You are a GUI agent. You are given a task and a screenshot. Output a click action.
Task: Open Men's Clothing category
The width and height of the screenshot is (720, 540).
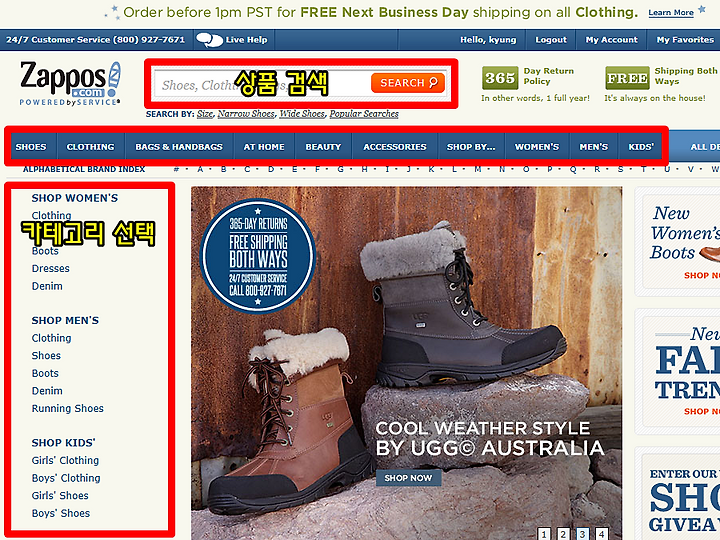[51, 338]
